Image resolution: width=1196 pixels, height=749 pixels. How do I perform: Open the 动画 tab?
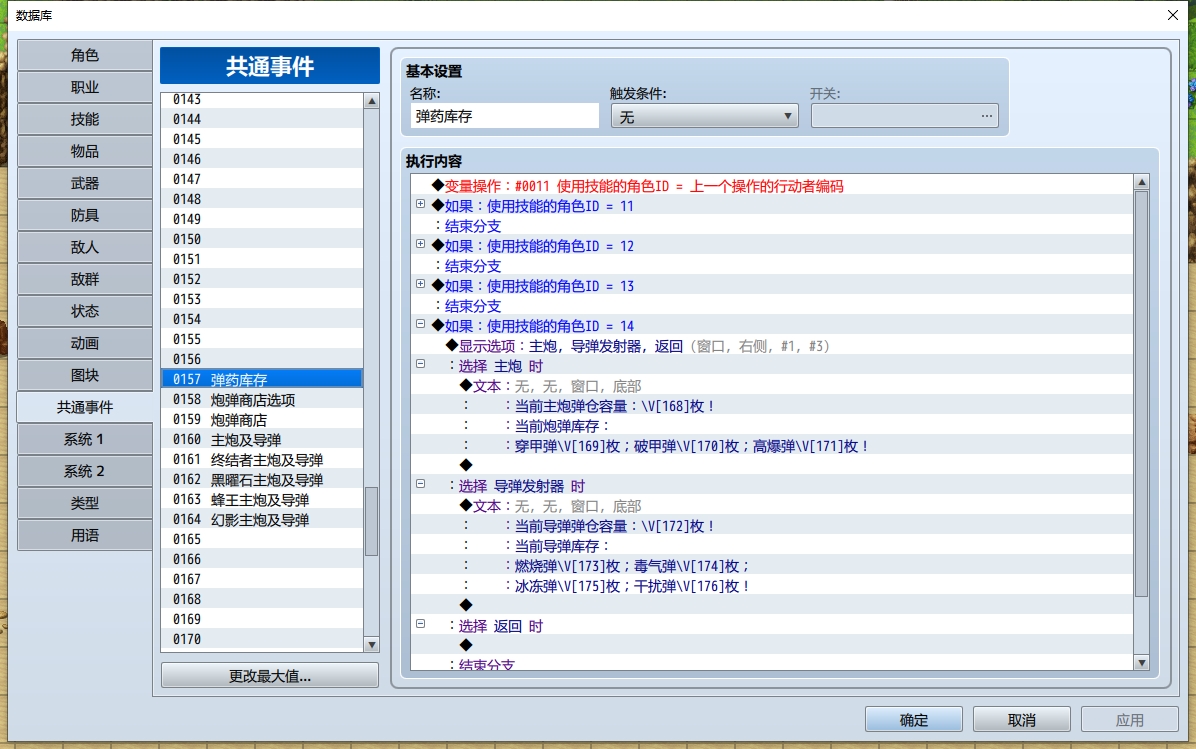click(x=85, y=344)
